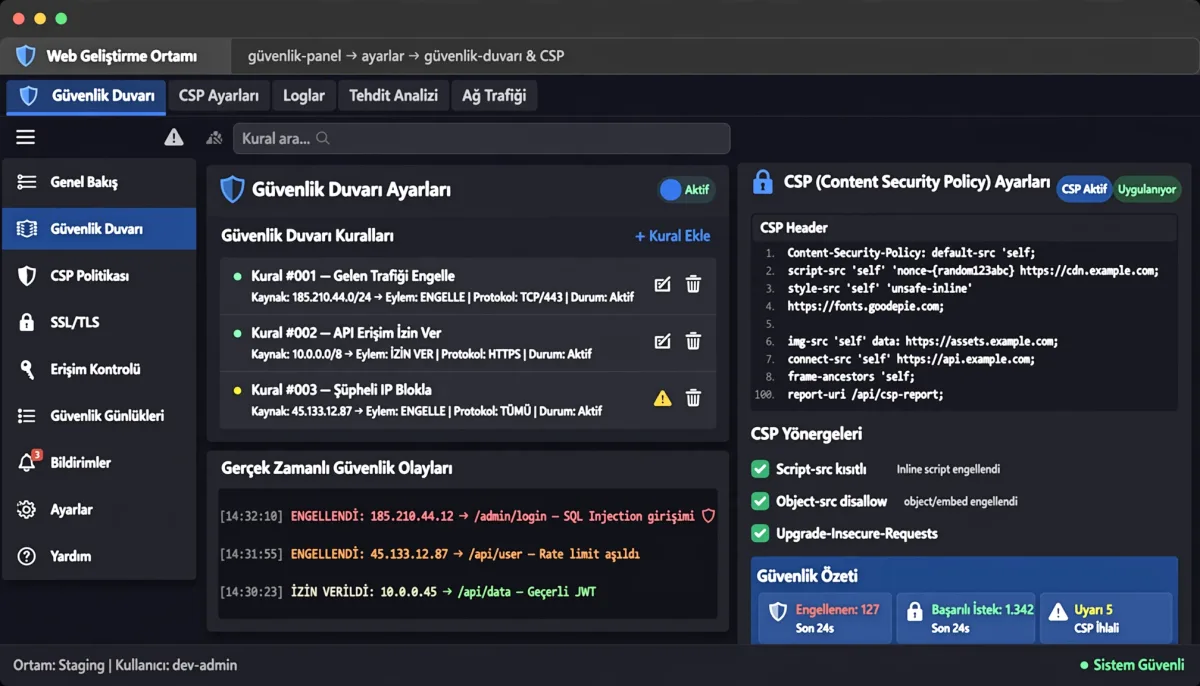Viewport: 1200px width, 686px height.
Task: Click the gear icon next to Ayarlar
Action: (x=27, y=509)
